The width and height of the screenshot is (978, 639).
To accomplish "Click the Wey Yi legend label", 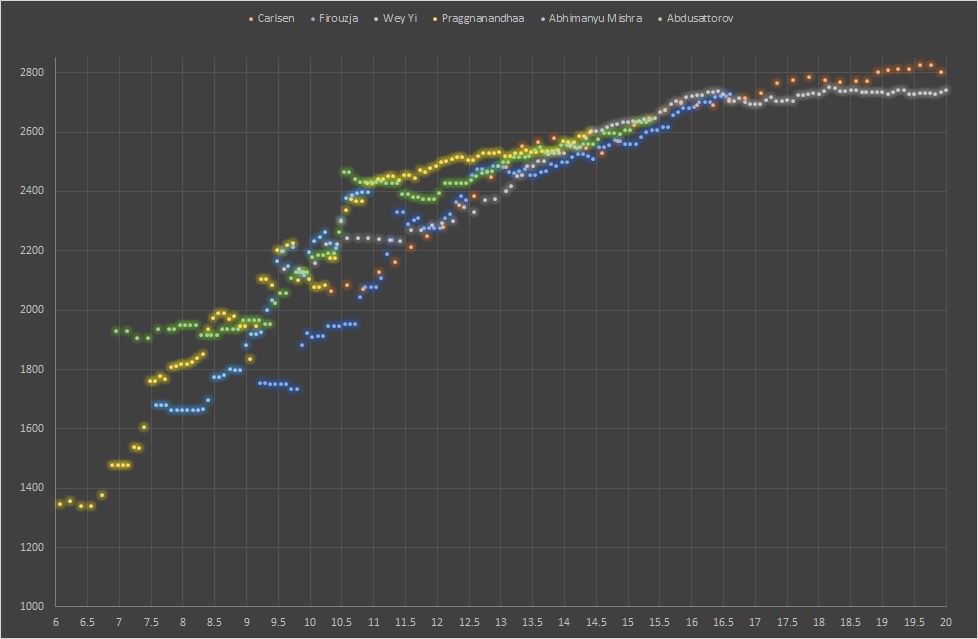I will point(400,18).
